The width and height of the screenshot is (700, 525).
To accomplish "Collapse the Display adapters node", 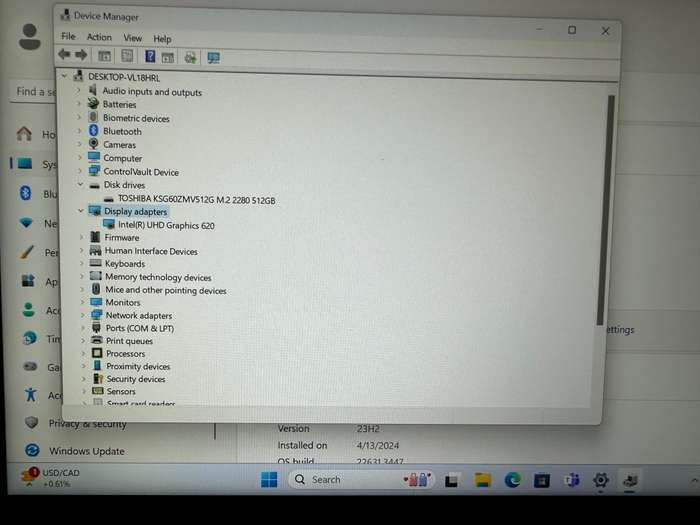I will coord(81,210).
